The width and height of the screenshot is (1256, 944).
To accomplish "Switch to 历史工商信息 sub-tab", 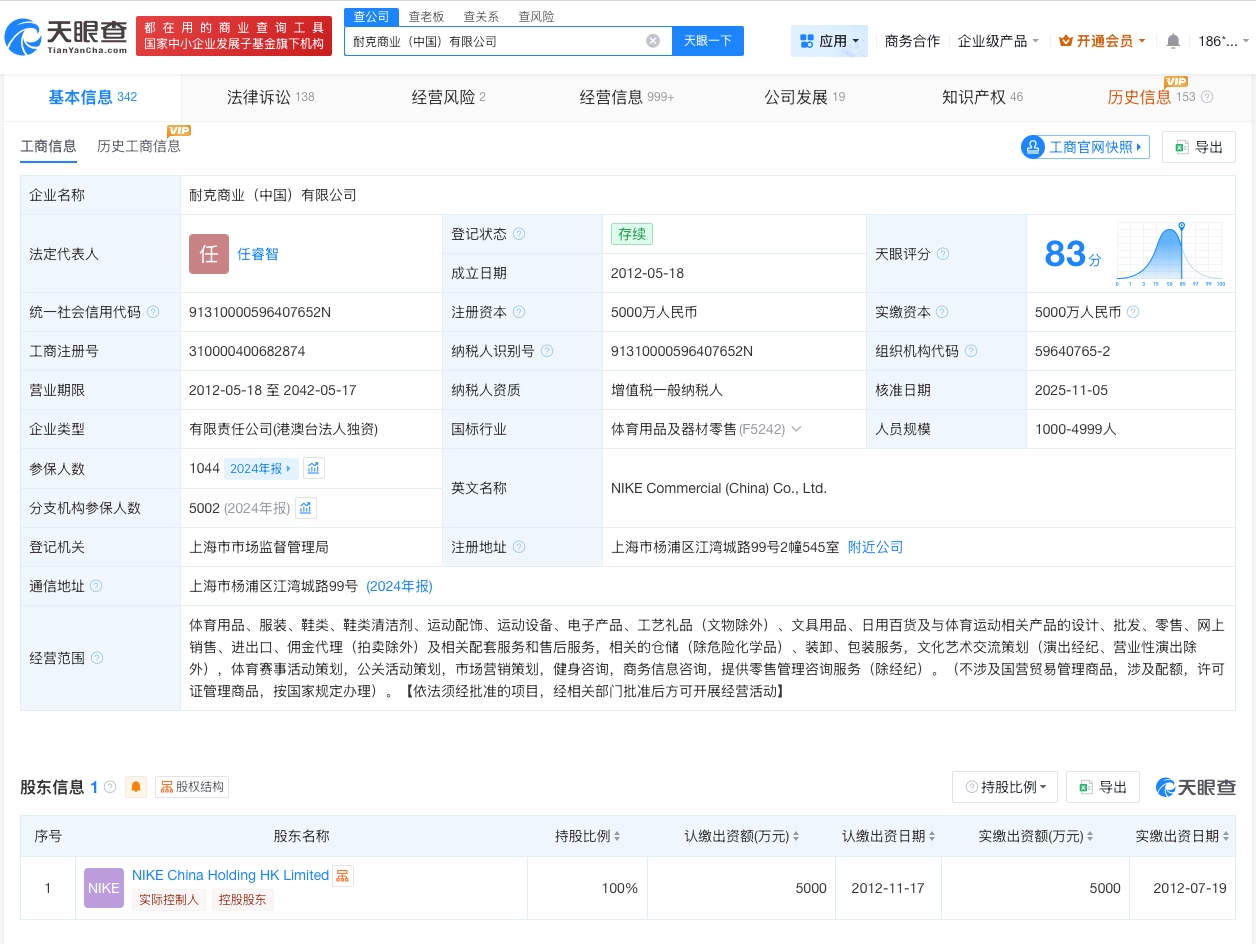I will coord(139,146).
